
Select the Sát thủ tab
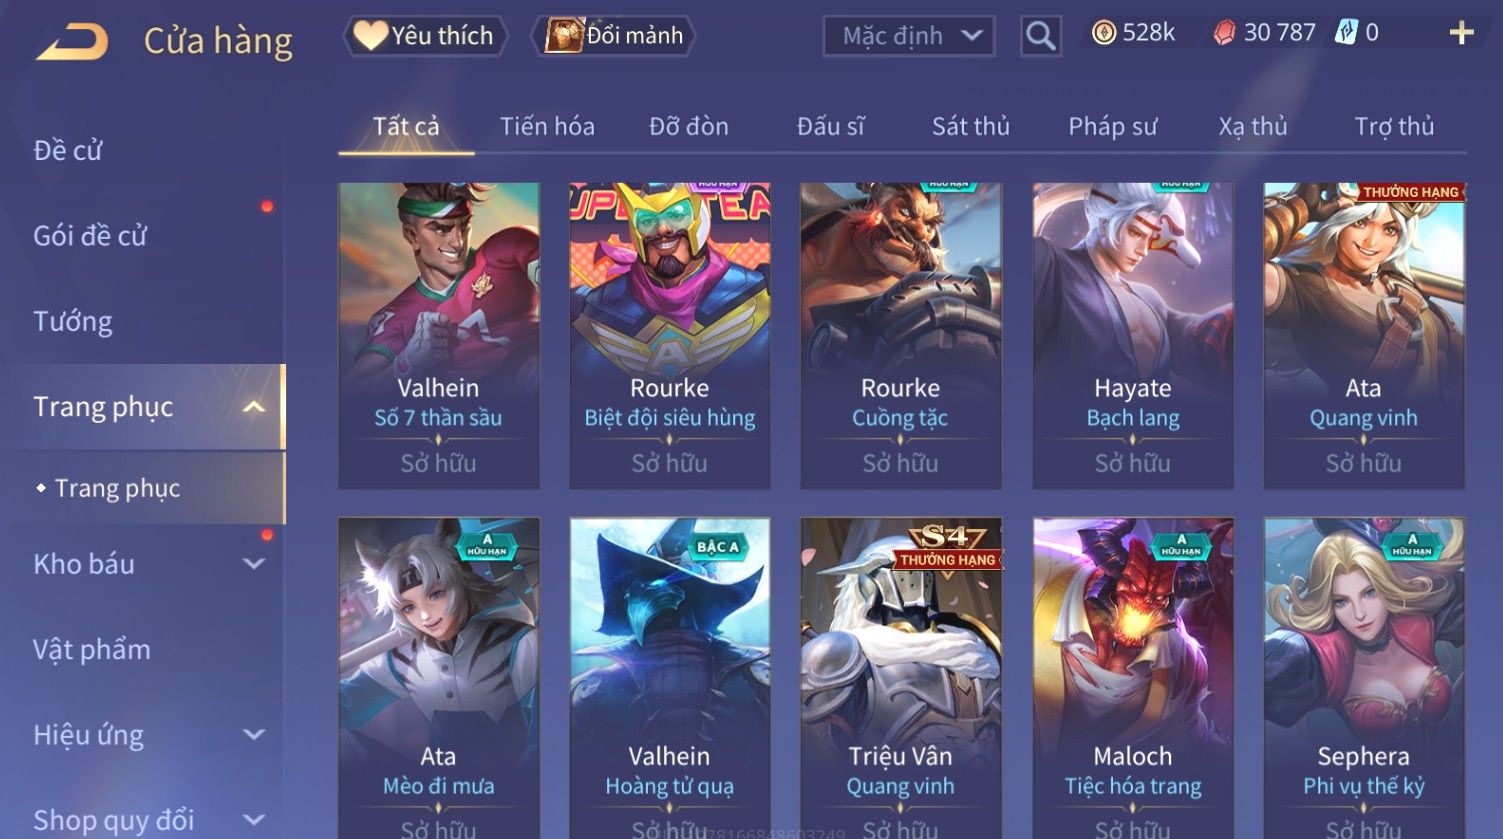pos(970,126)
